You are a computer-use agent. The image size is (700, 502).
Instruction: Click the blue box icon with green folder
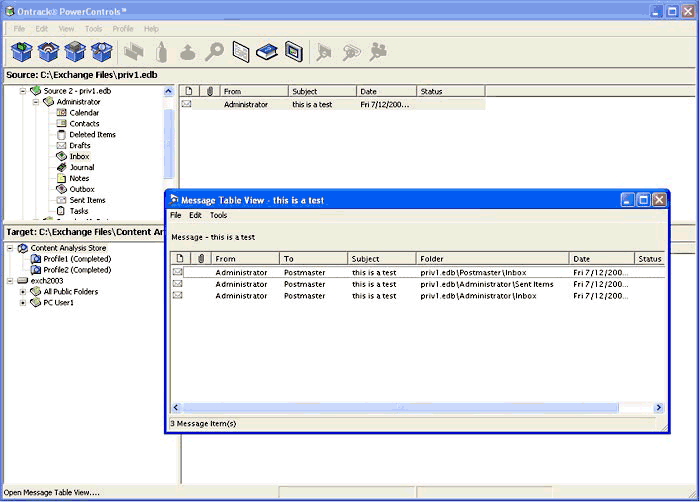click(21, 51)
